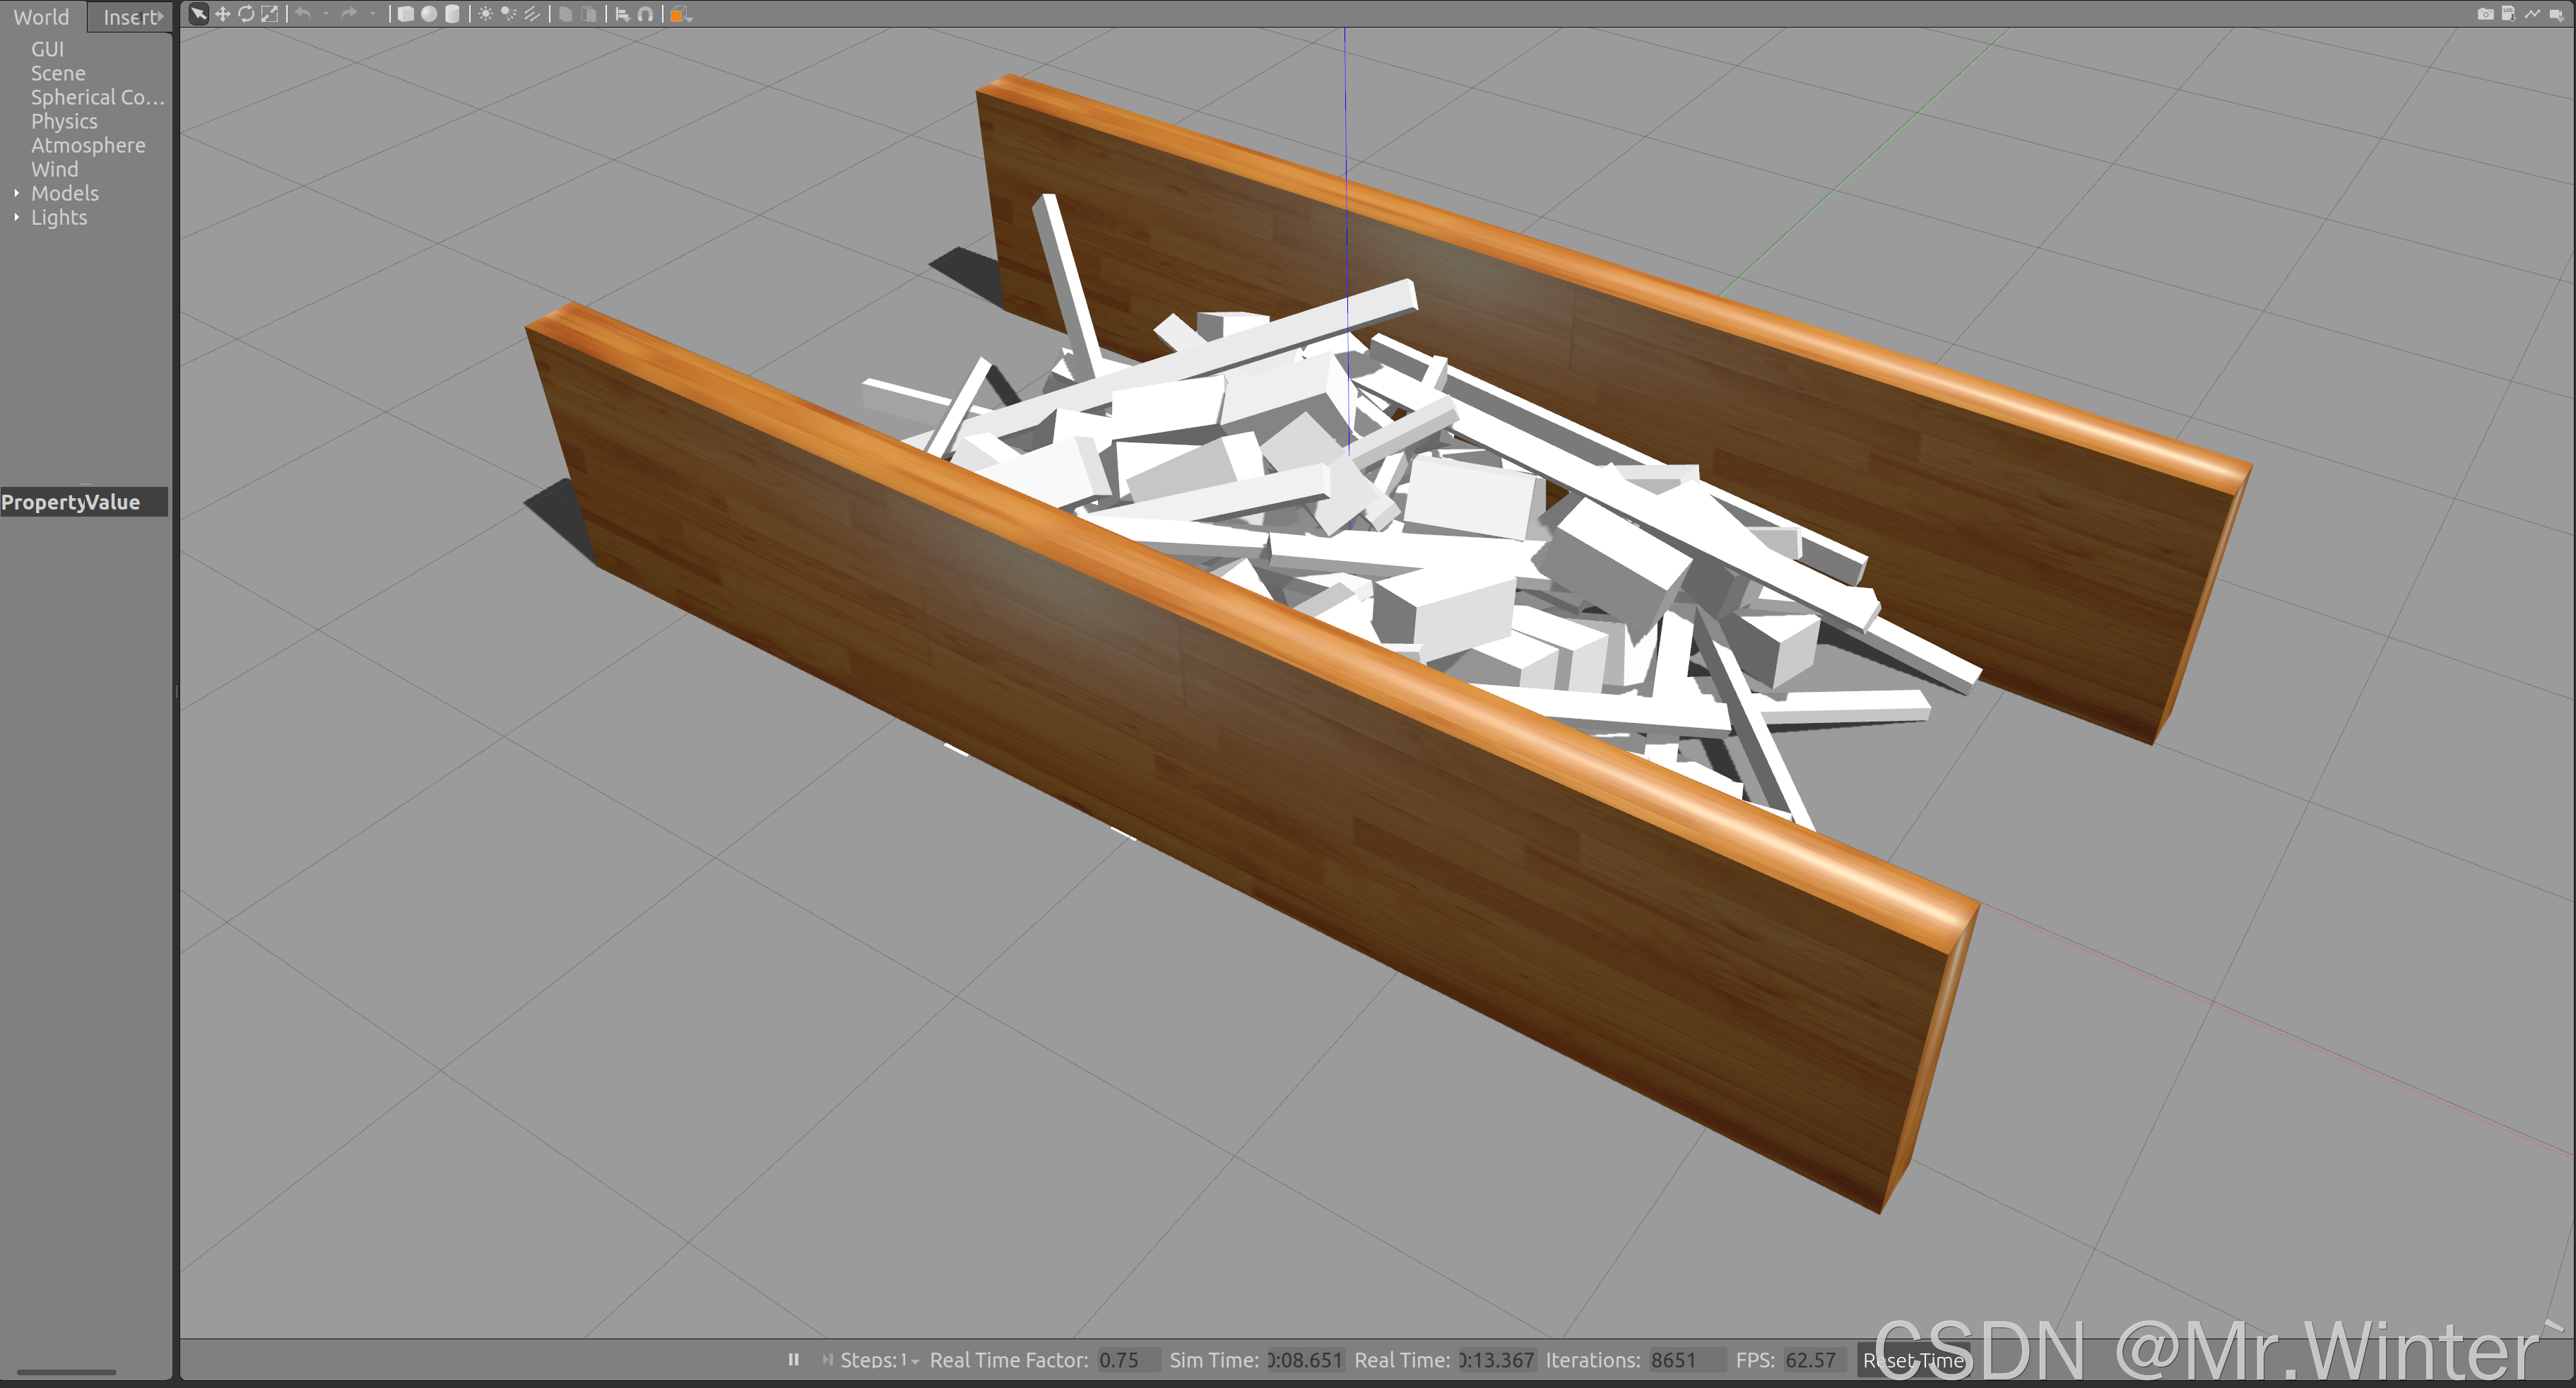Image resolution: width=2576 pixels, height=1388 pixels.
Task: Toggle snap mode magnet icon
Action: point(645,14)
